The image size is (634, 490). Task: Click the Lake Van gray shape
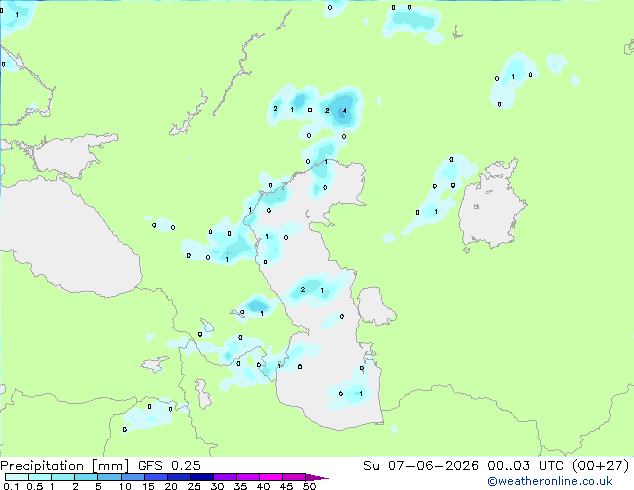coord(155,364)
